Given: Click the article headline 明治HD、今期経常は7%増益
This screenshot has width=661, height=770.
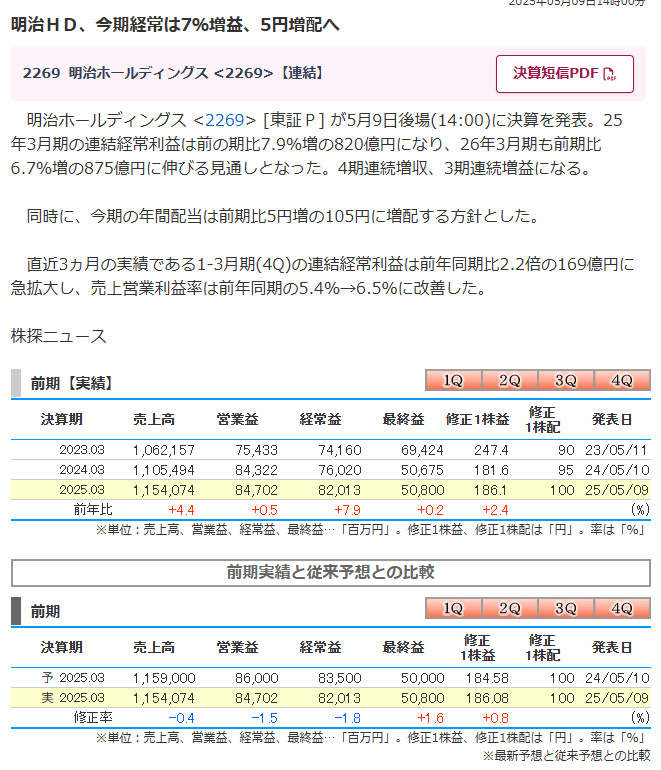Looking at the screenshot, I should pyautogui.click(x=175, y=25).
